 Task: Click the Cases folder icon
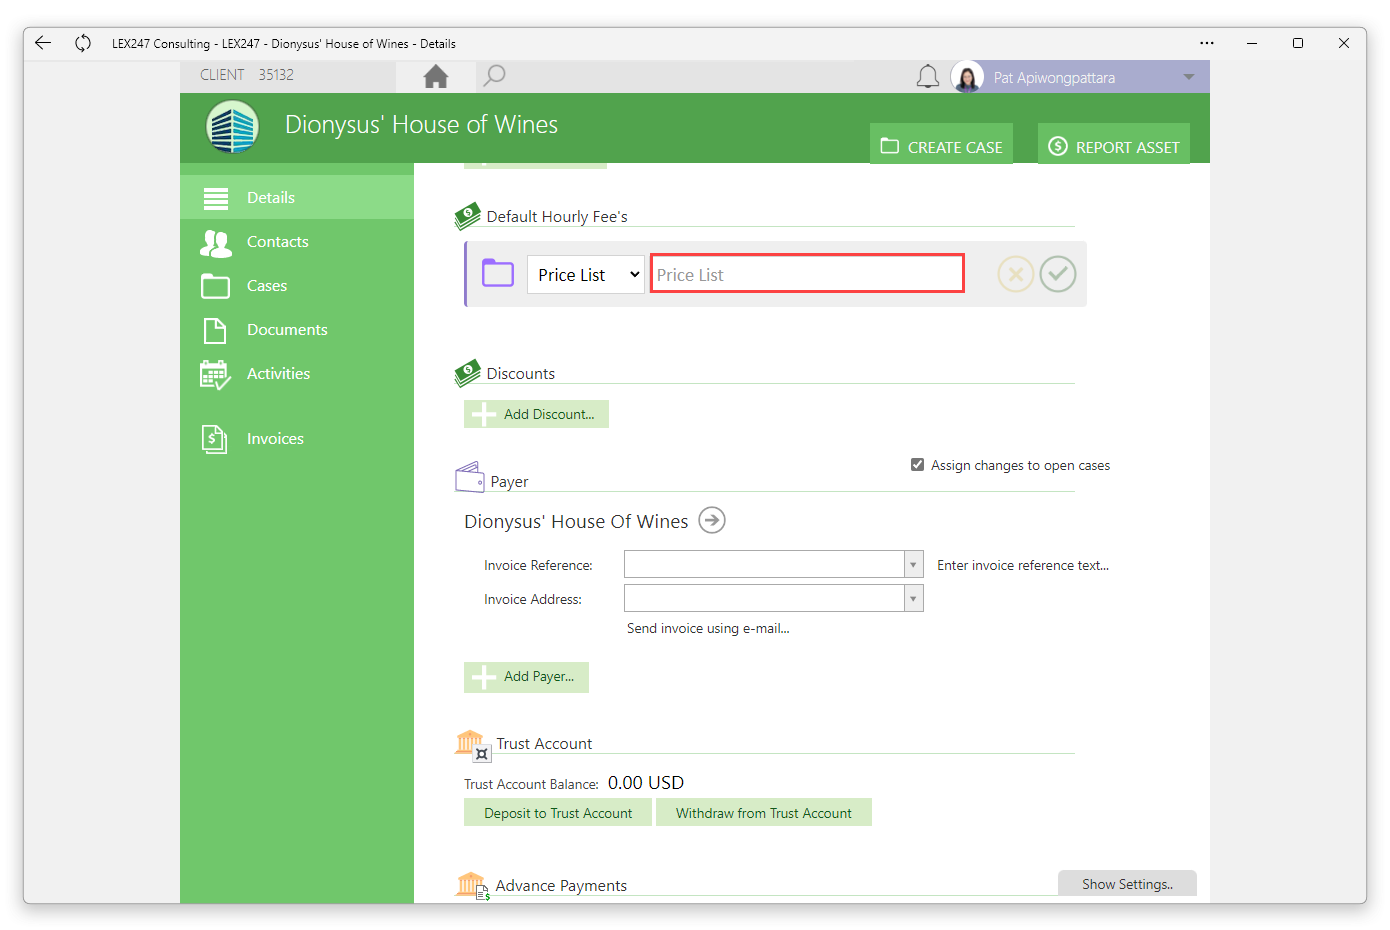coord(215,286)
